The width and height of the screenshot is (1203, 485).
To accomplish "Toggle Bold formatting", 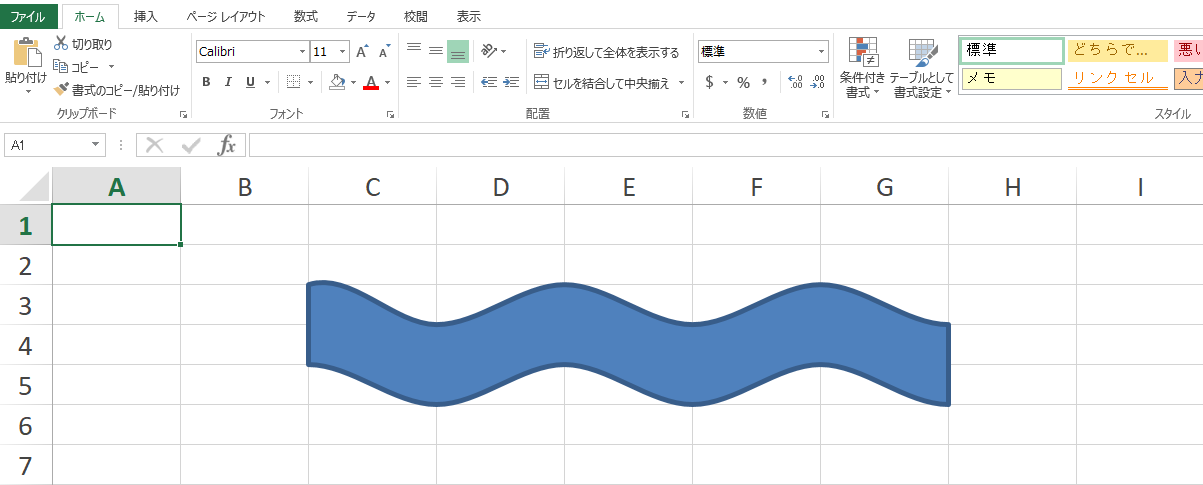I will pyautogui.click(x=206, y=82).
